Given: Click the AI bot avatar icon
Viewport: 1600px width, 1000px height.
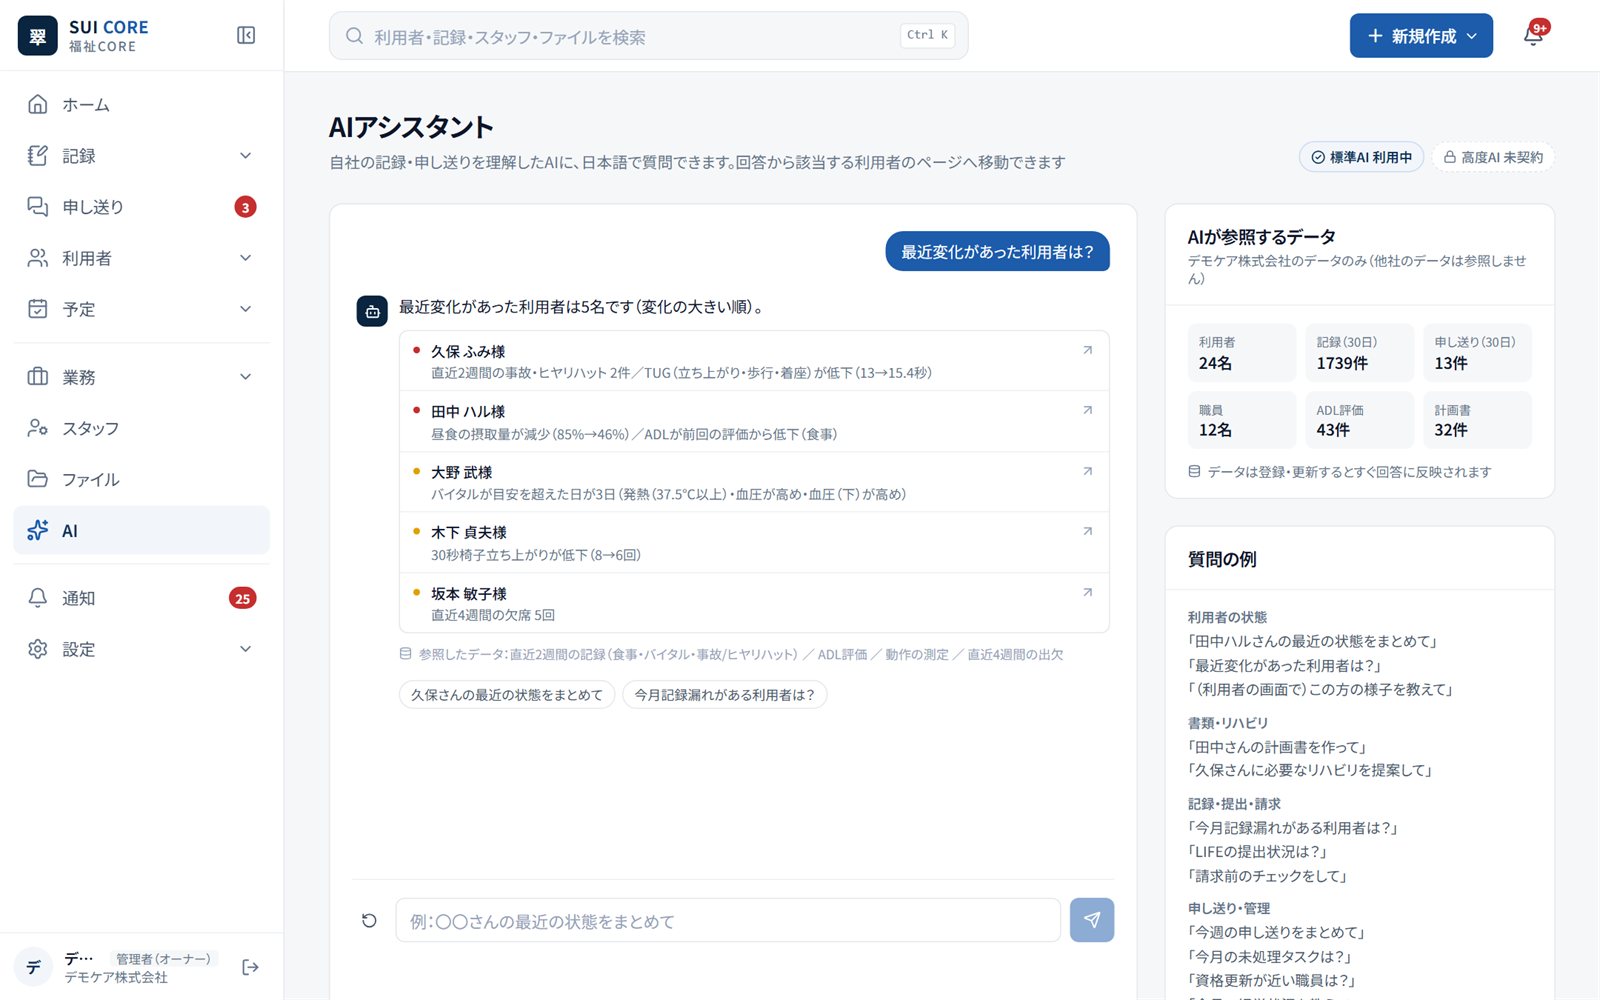Looking at the screenshot, I should (x=372, y=311).
